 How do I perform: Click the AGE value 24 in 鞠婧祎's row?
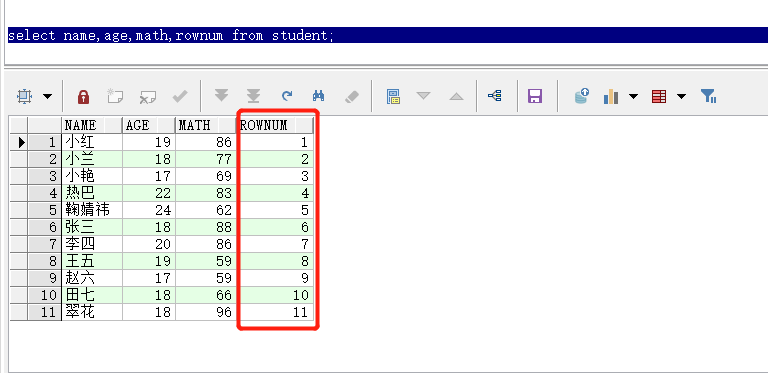[149, 210]
